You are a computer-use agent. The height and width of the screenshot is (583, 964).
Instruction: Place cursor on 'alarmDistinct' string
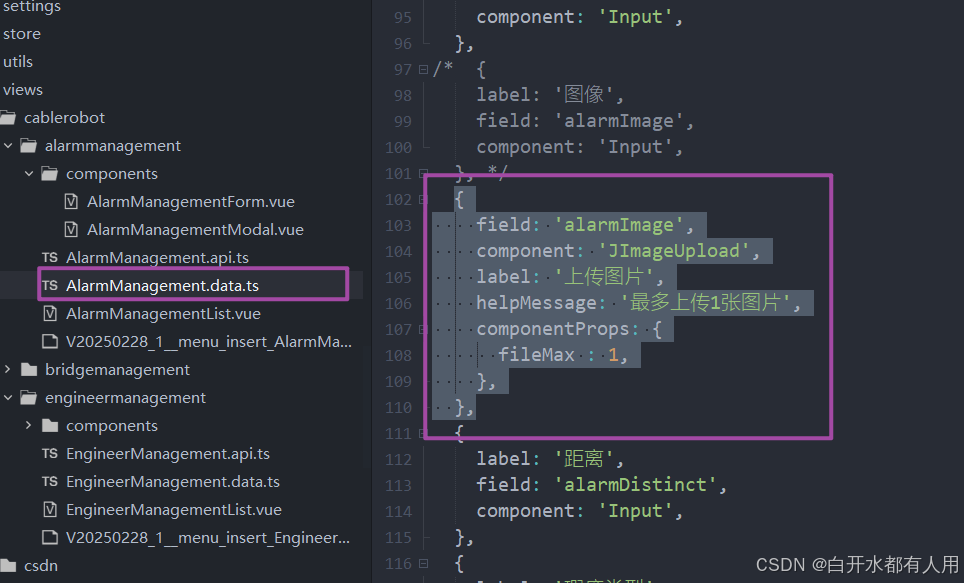(634, 485)
